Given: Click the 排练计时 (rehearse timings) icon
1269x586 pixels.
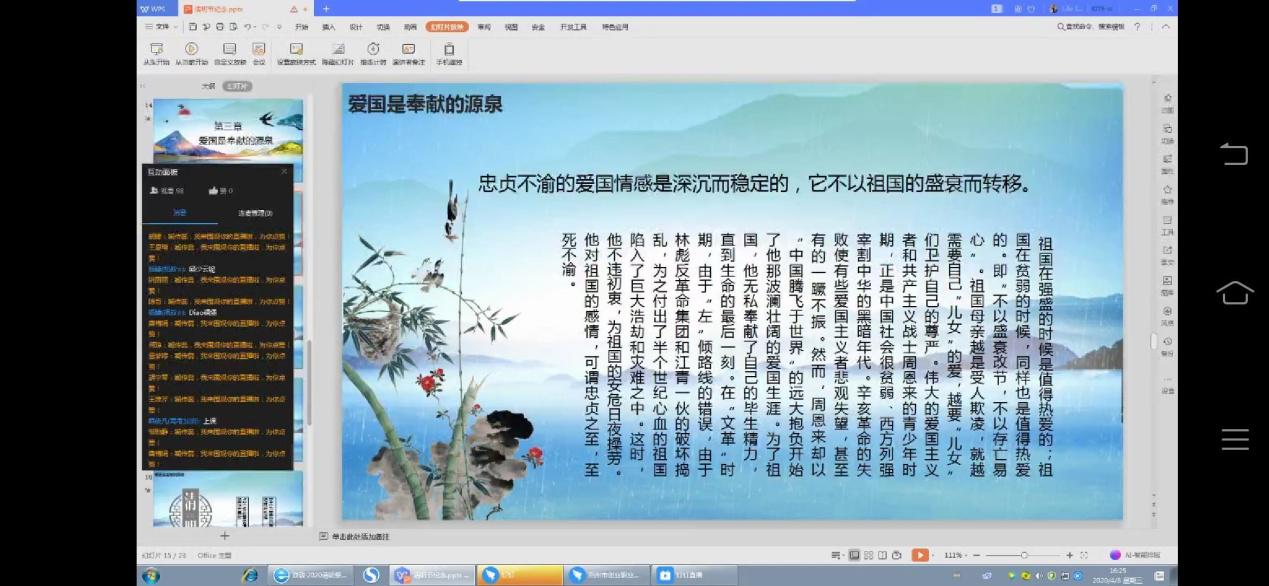Looking at the screenshot, I should [x=373, y=49].
